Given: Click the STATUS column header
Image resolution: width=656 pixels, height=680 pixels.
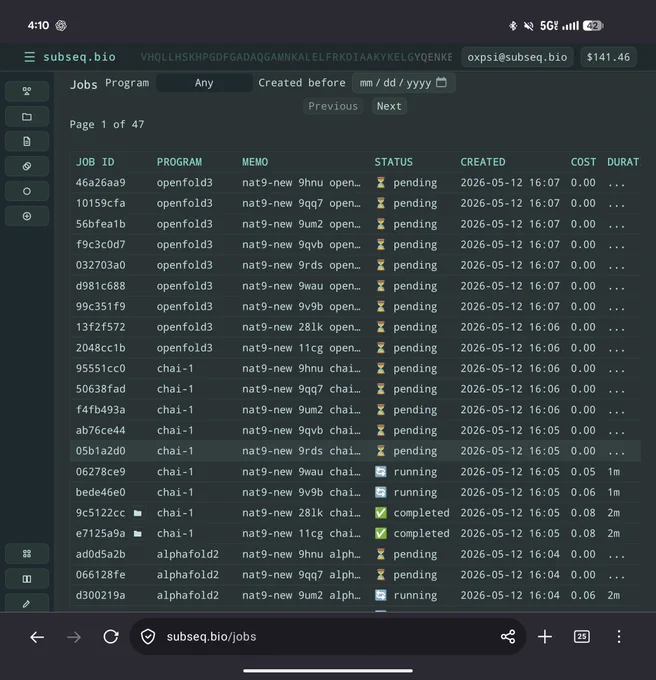Looking at the screenshot, I should 394,162.
